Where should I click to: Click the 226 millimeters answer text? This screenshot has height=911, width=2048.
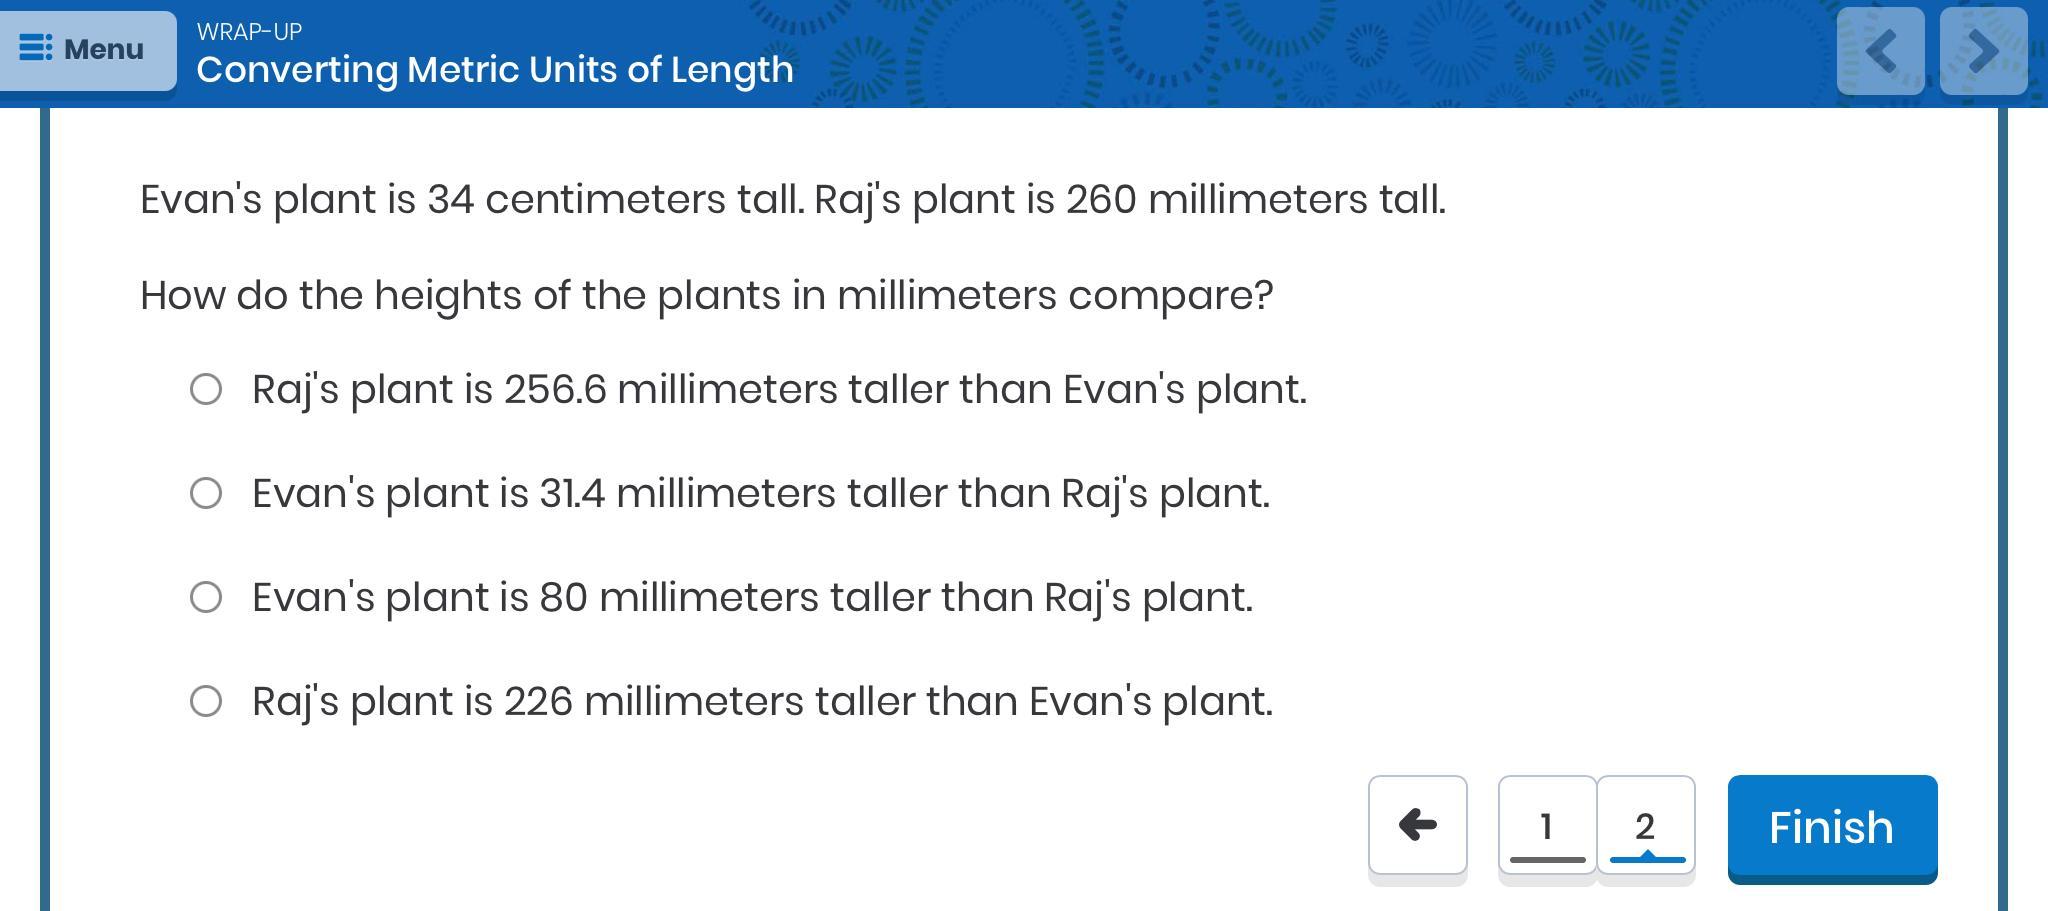[762, 701]
